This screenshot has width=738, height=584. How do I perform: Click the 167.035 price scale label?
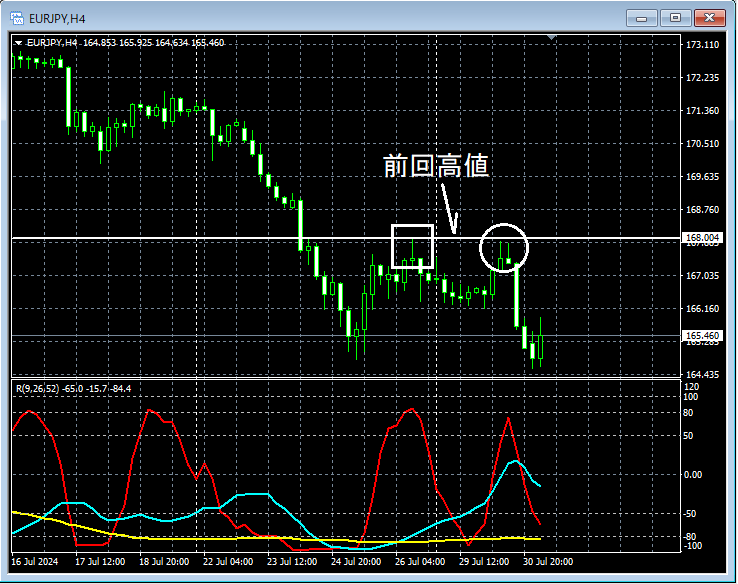702,275
